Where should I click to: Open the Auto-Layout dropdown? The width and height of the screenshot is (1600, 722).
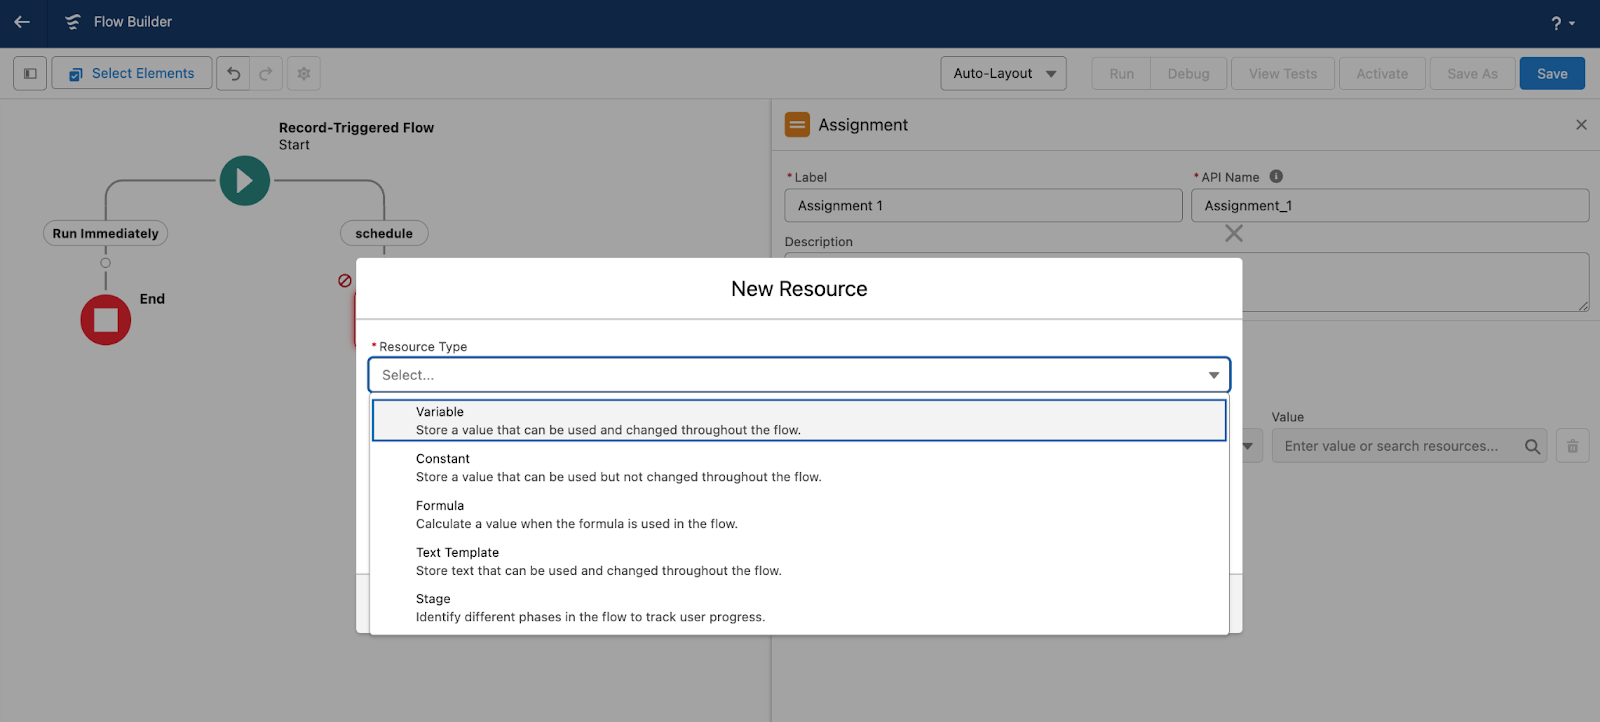pos(1003,73)
